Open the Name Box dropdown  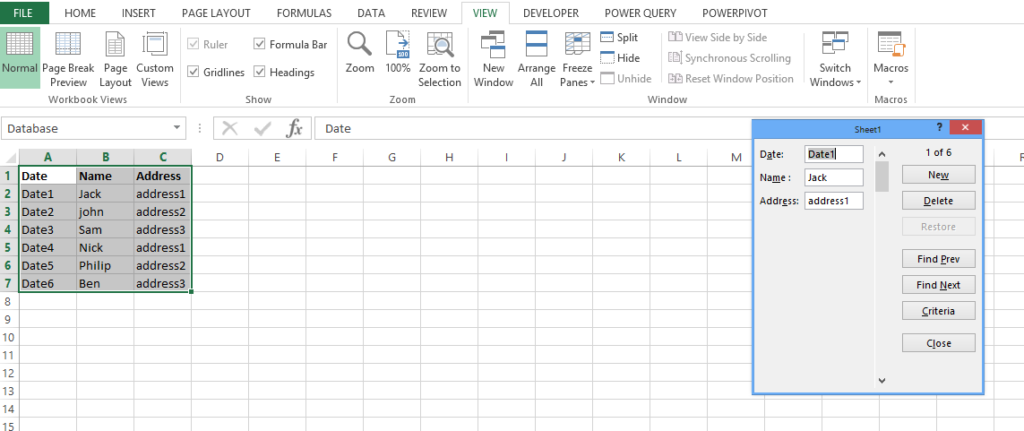pos(177,129)
